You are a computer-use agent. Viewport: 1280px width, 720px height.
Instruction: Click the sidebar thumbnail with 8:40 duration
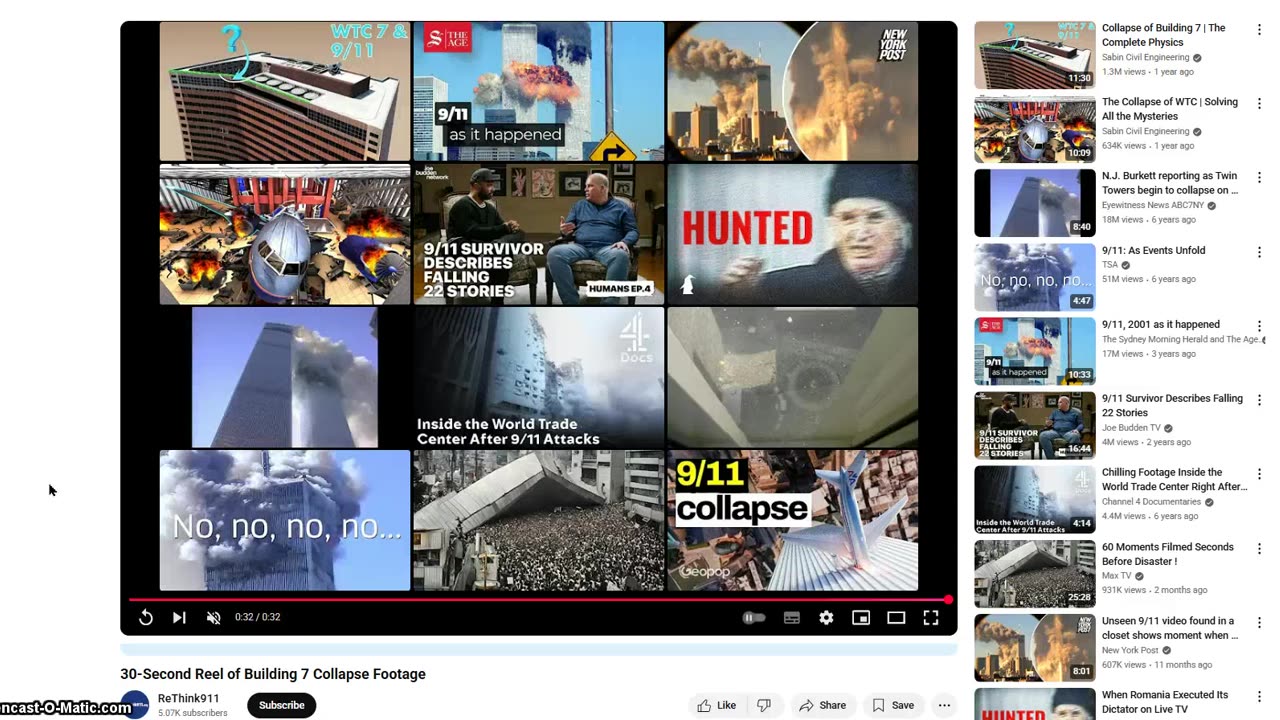point(1035,203)
